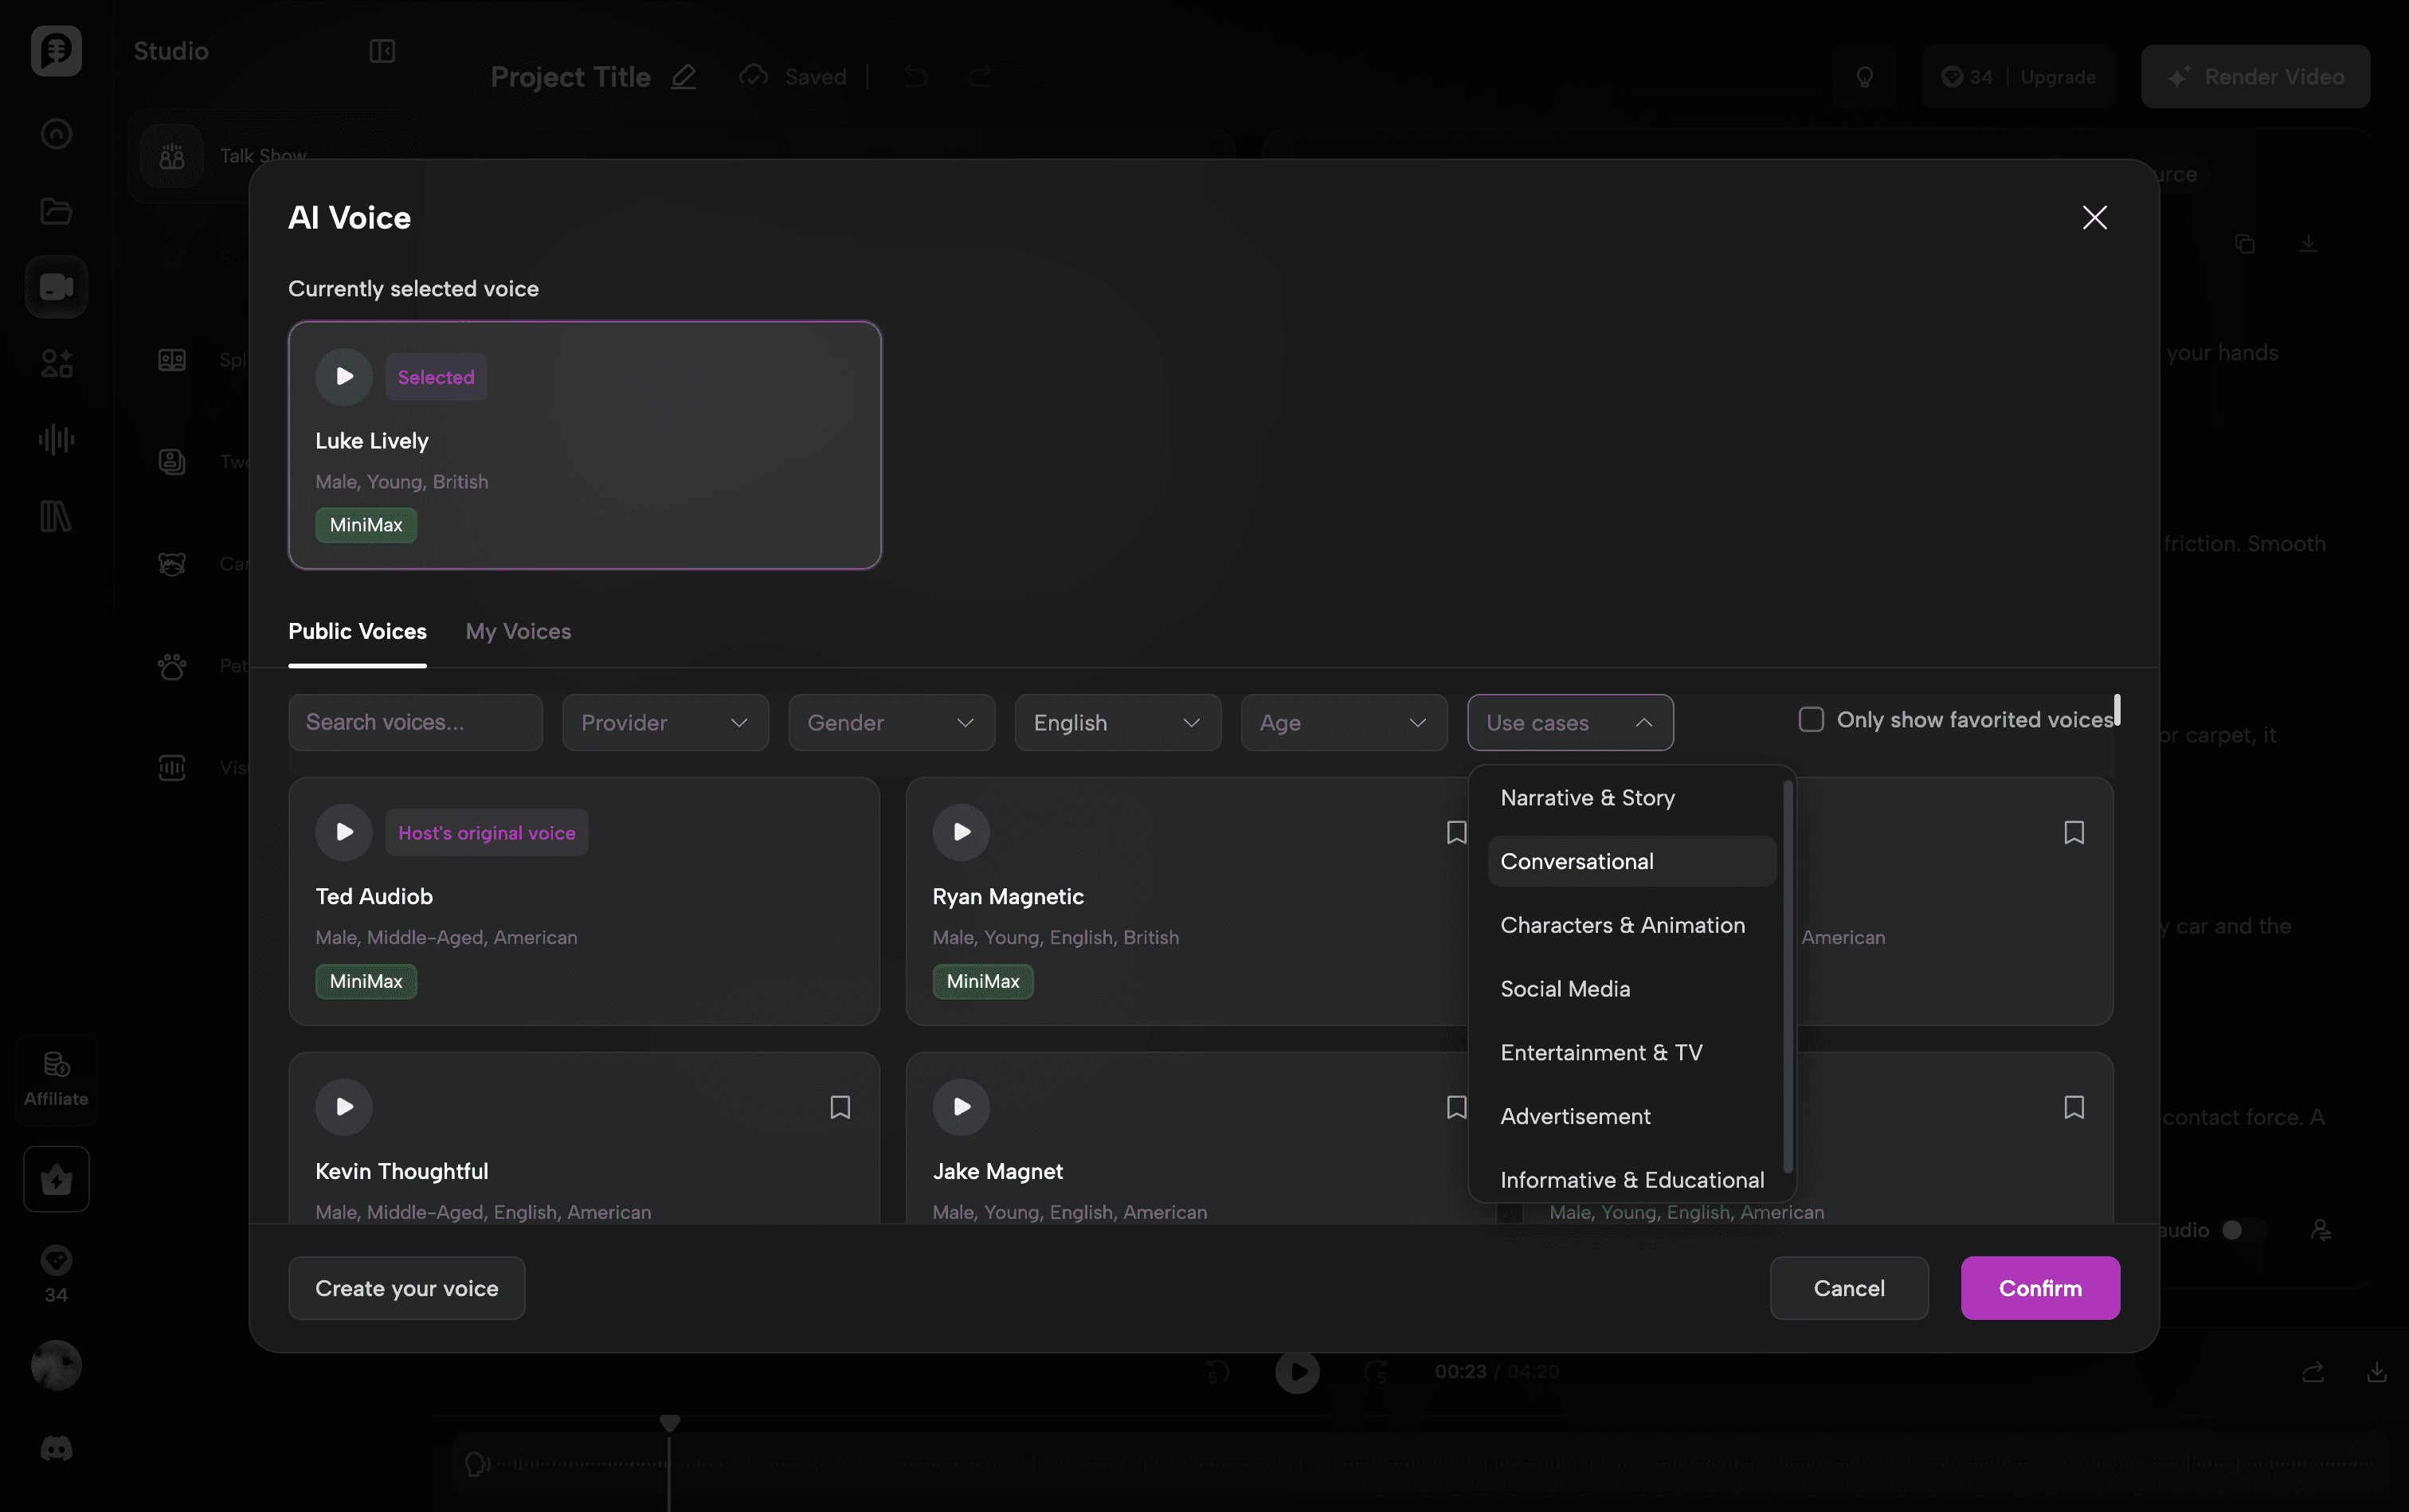Screen dimensions: 2409x1512
Task: Open the audio waveform icon in sidebar
Action: click(56, 440)
